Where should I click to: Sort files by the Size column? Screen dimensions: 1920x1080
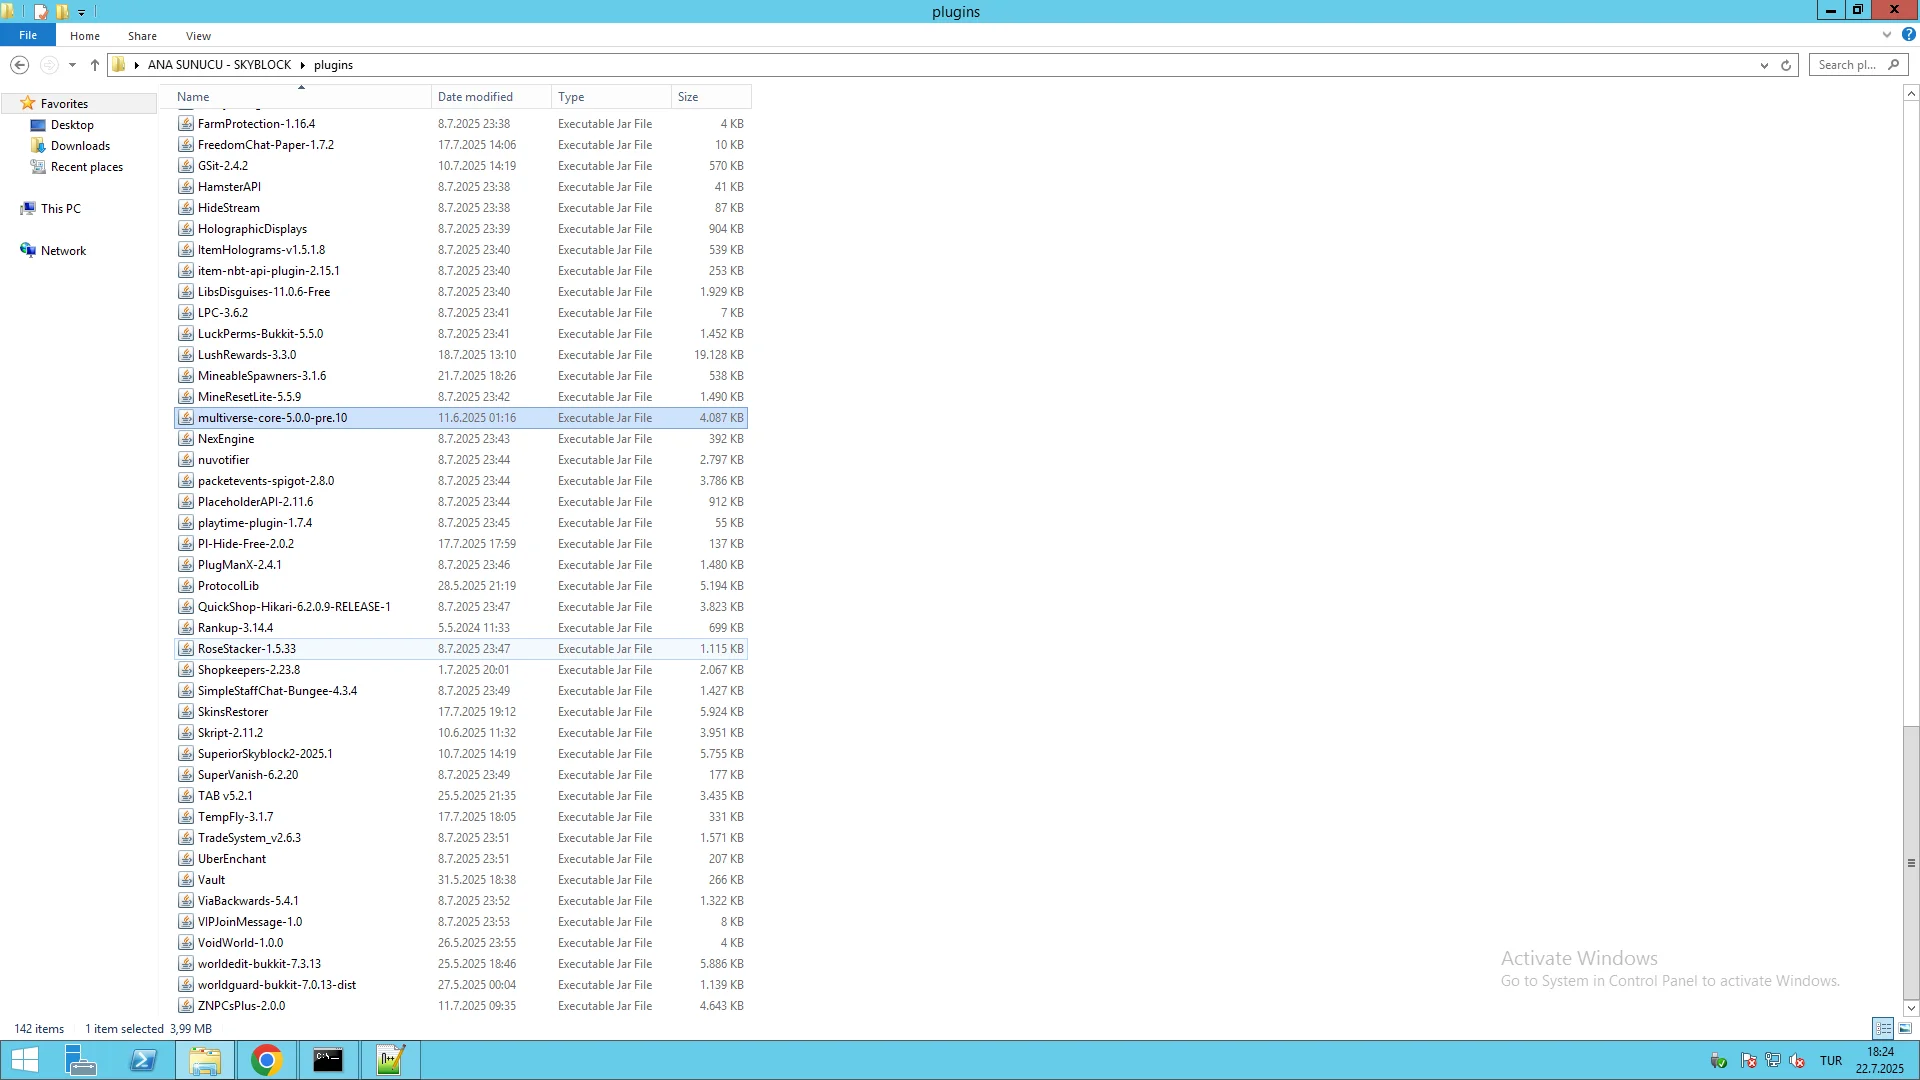[711, 97]
